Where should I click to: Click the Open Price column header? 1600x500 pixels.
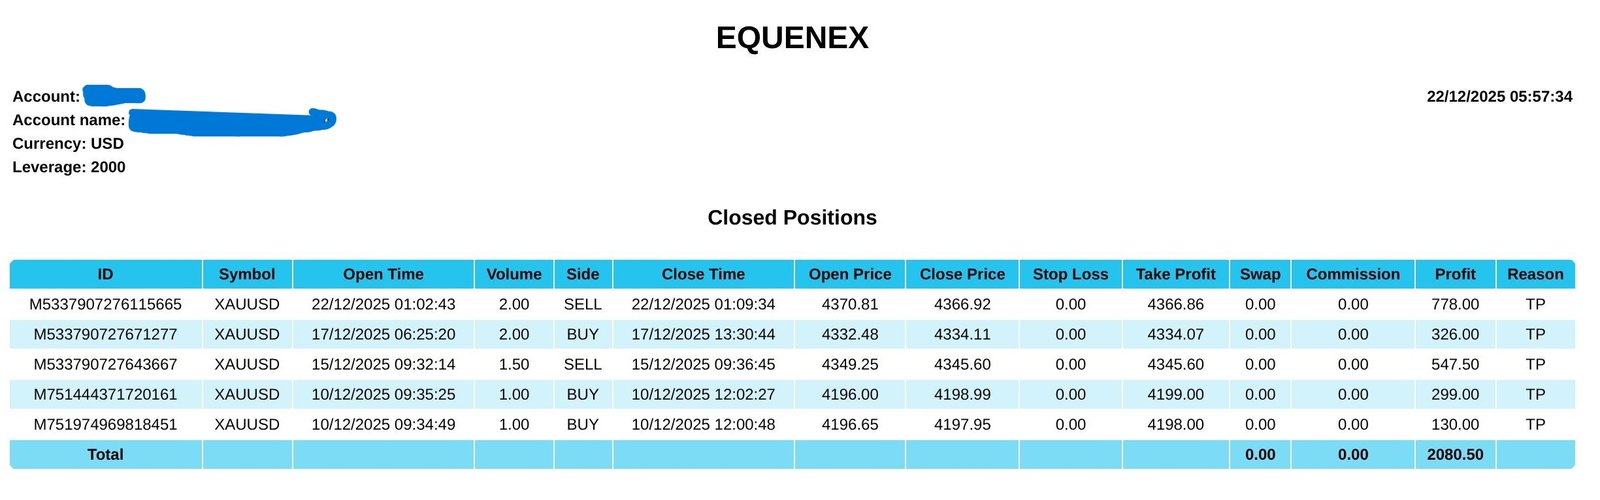click(850, 274)
